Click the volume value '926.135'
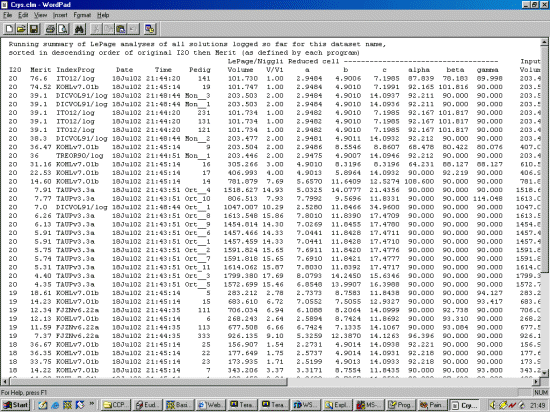 242,336
